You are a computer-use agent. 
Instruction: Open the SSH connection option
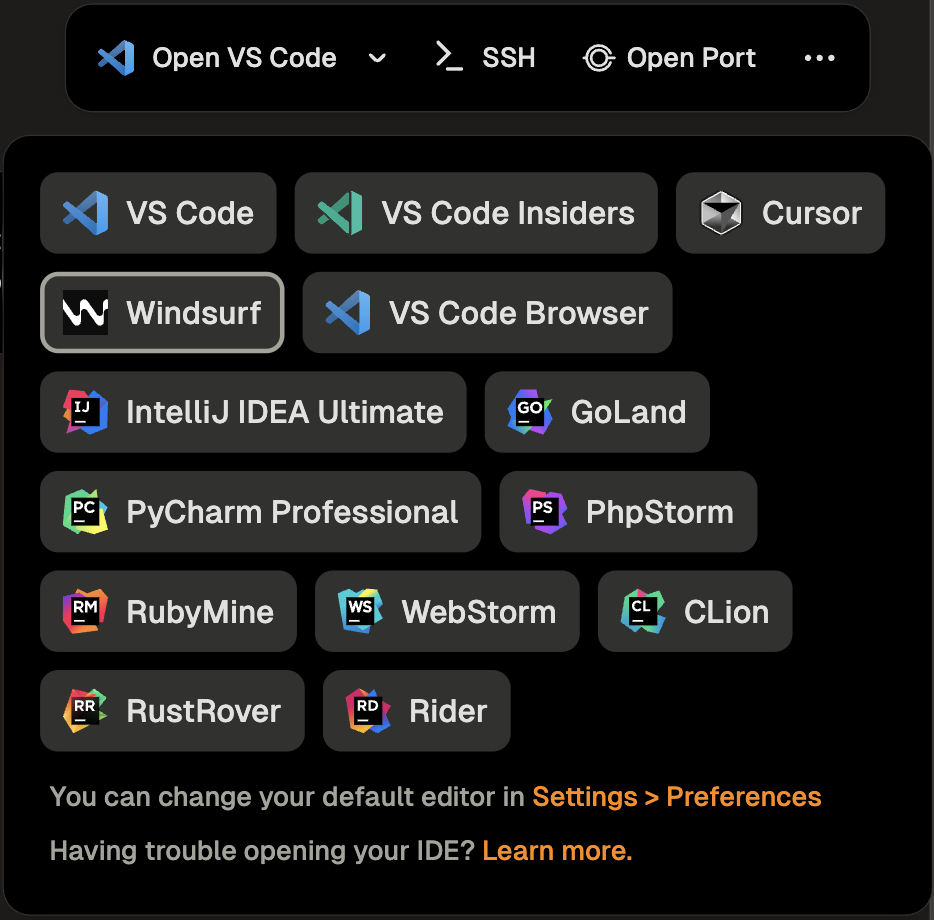[484, 58]
